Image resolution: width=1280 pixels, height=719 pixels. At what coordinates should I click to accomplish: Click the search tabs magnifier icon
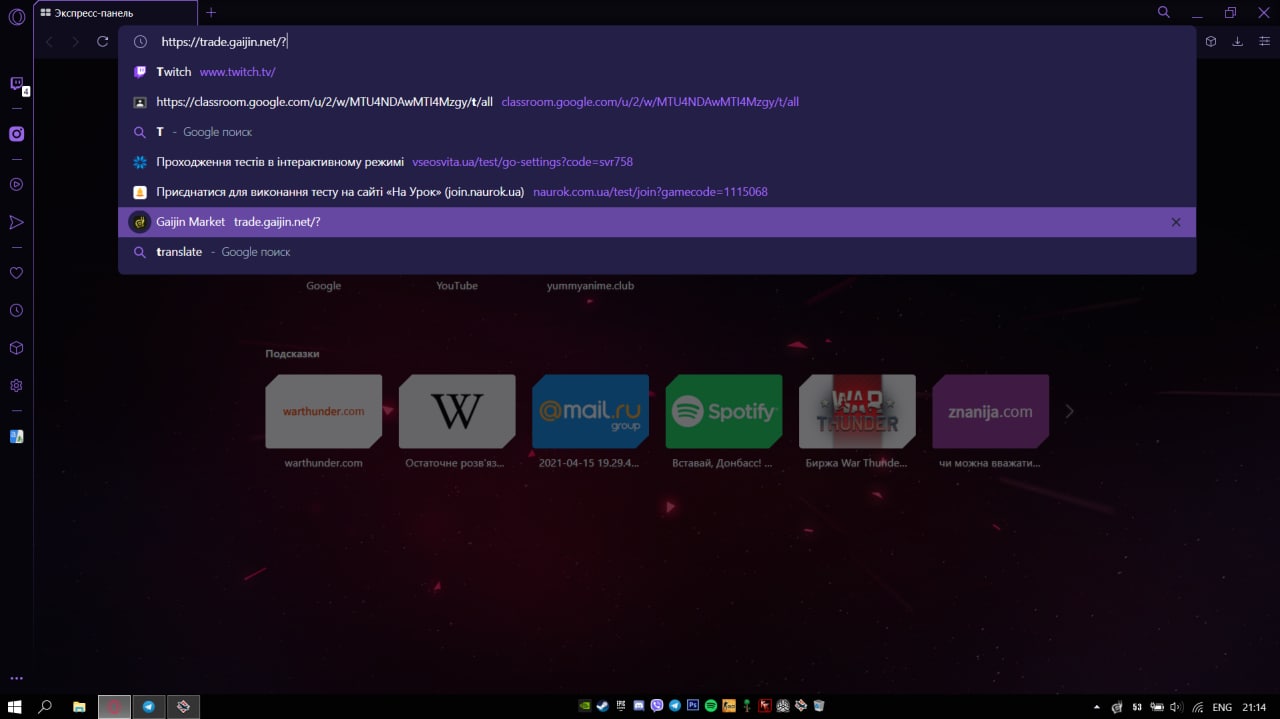point(1164,12)
